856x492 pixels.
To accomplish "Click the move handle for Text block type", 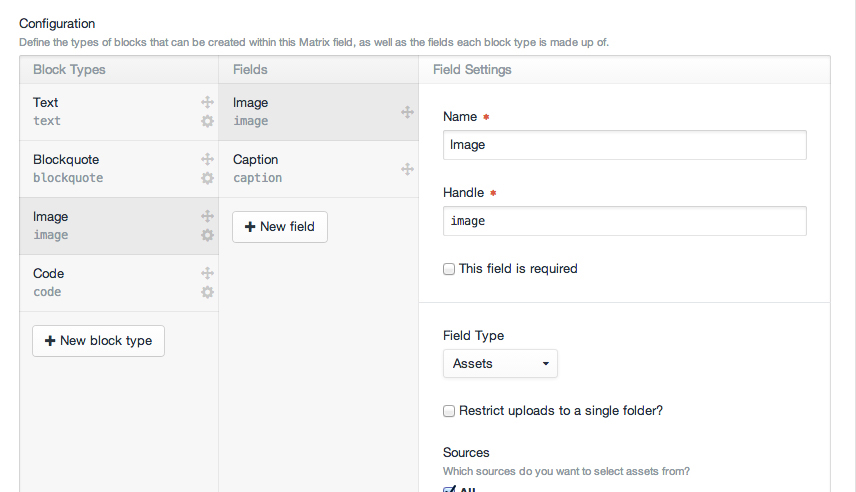I will tap(207, 102).
